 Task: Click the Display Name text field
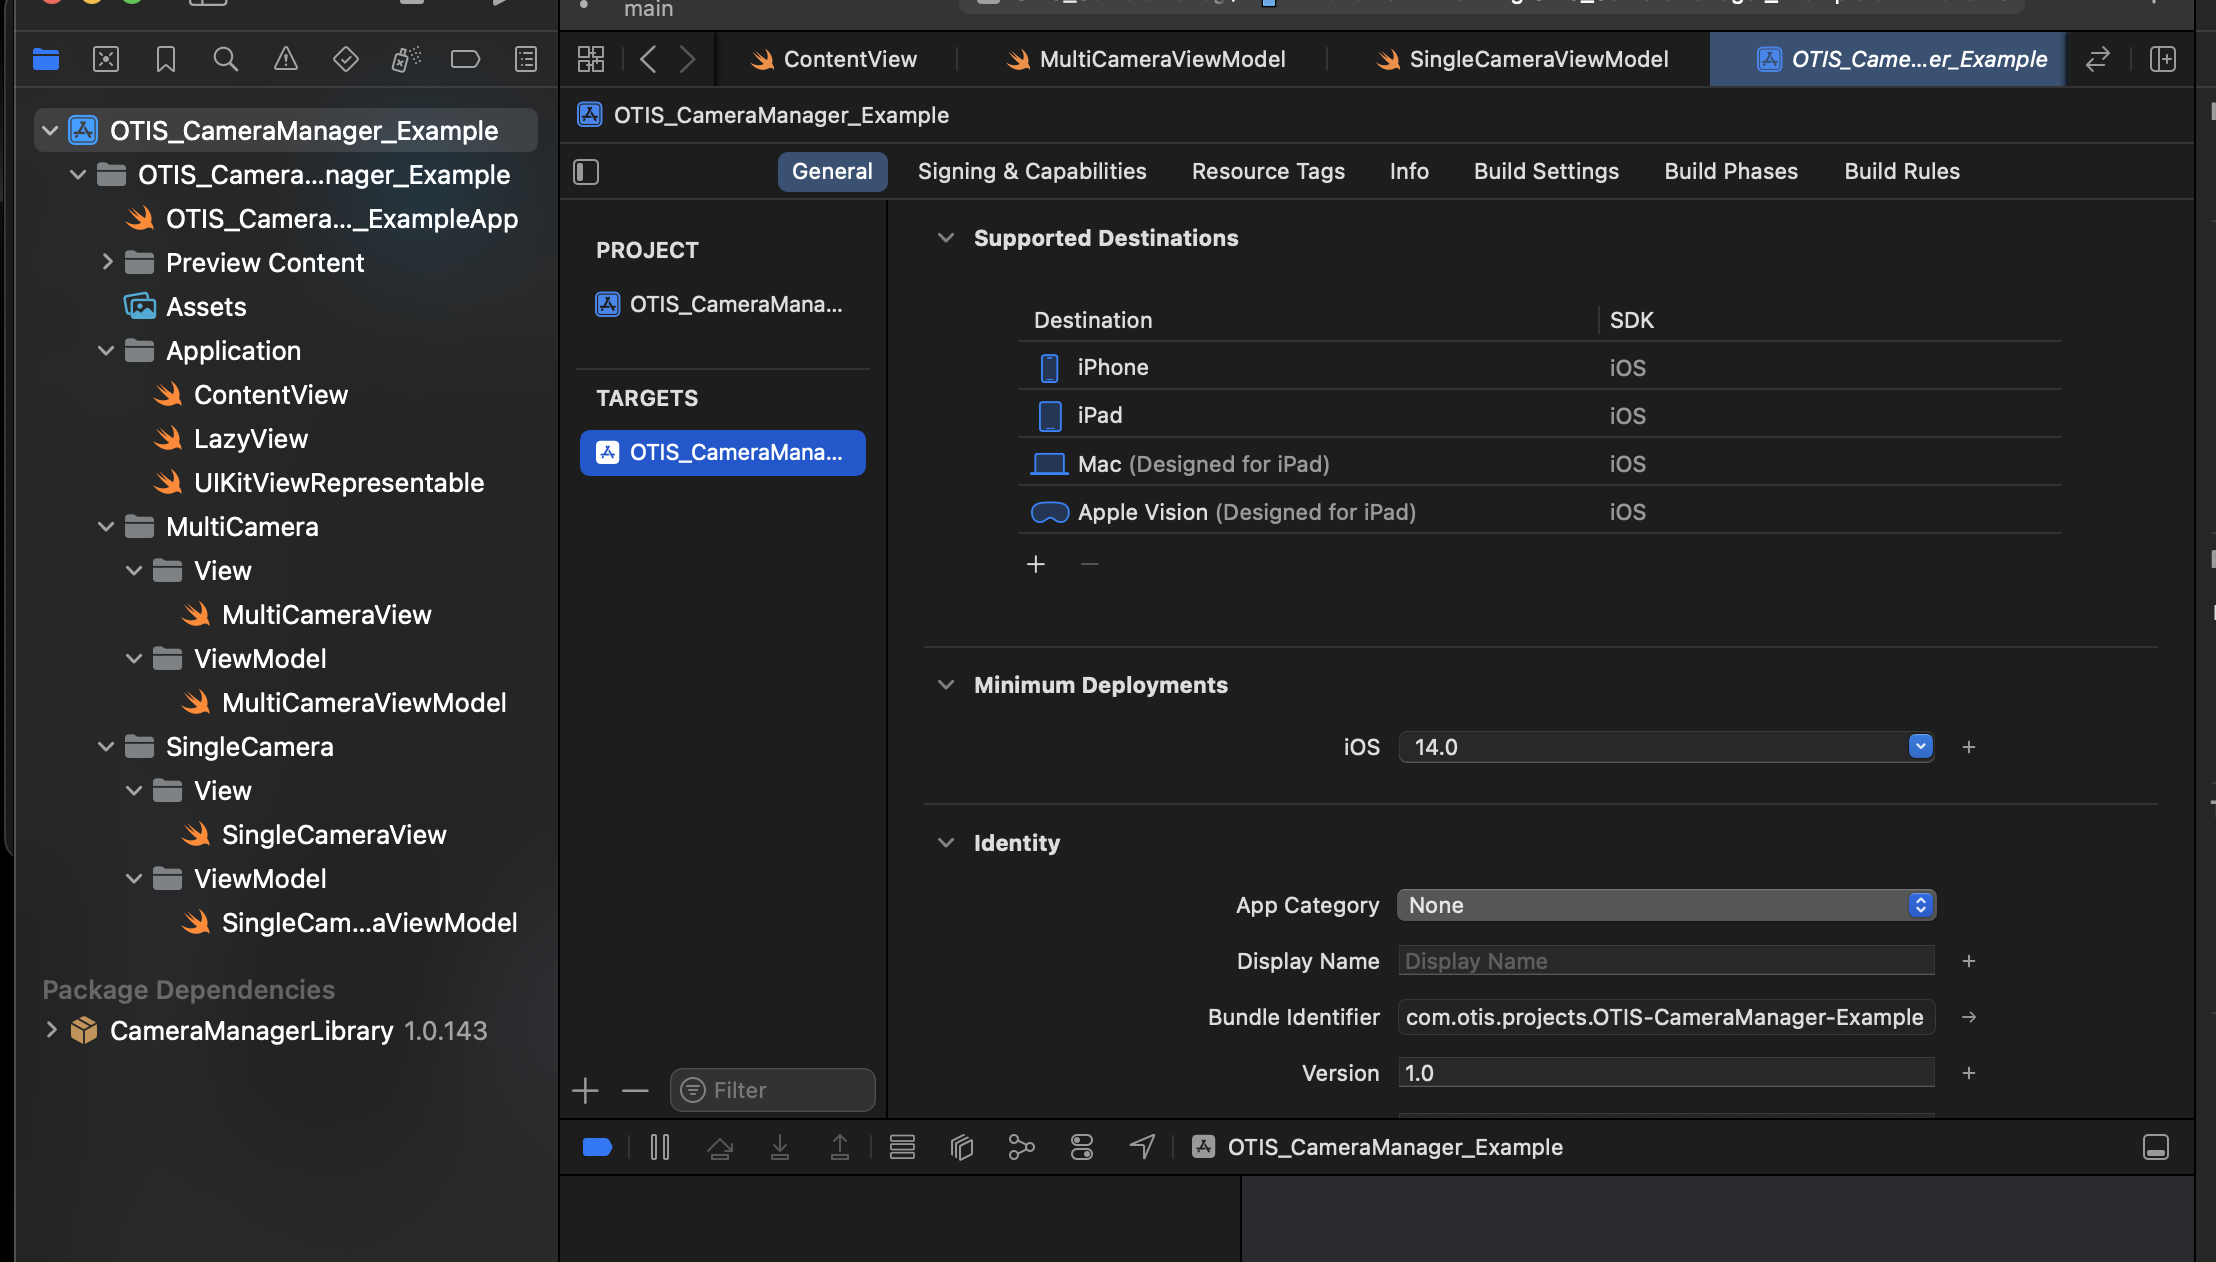click(x=1665, y=961)
